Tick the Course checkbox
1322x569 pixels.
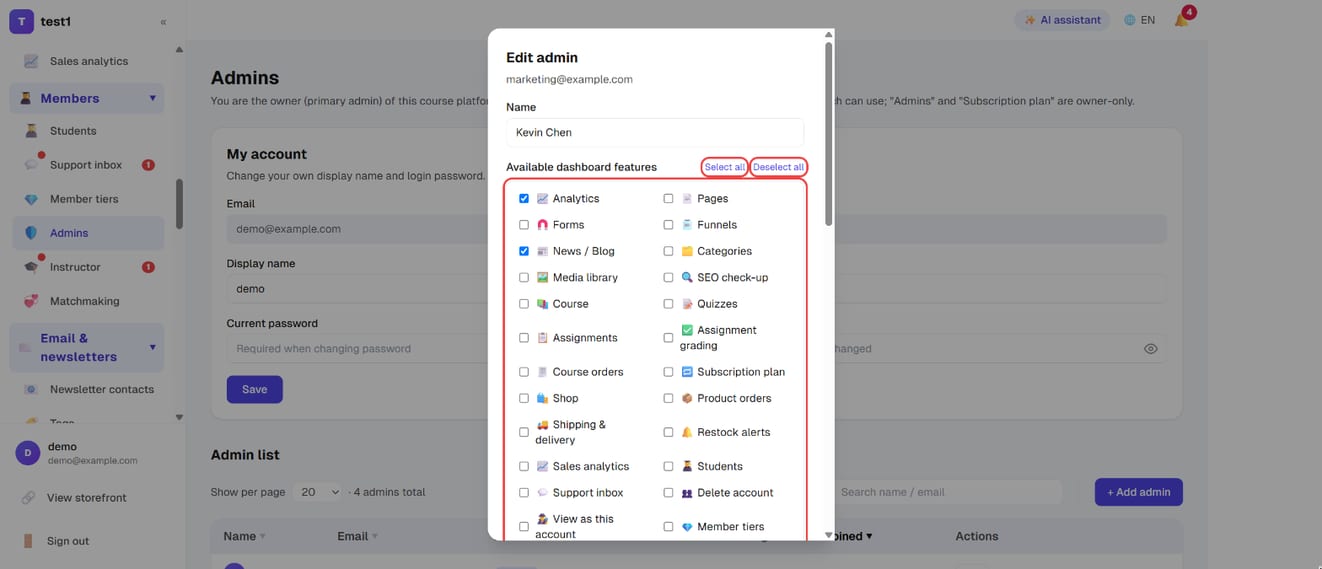tap(524, 304)
